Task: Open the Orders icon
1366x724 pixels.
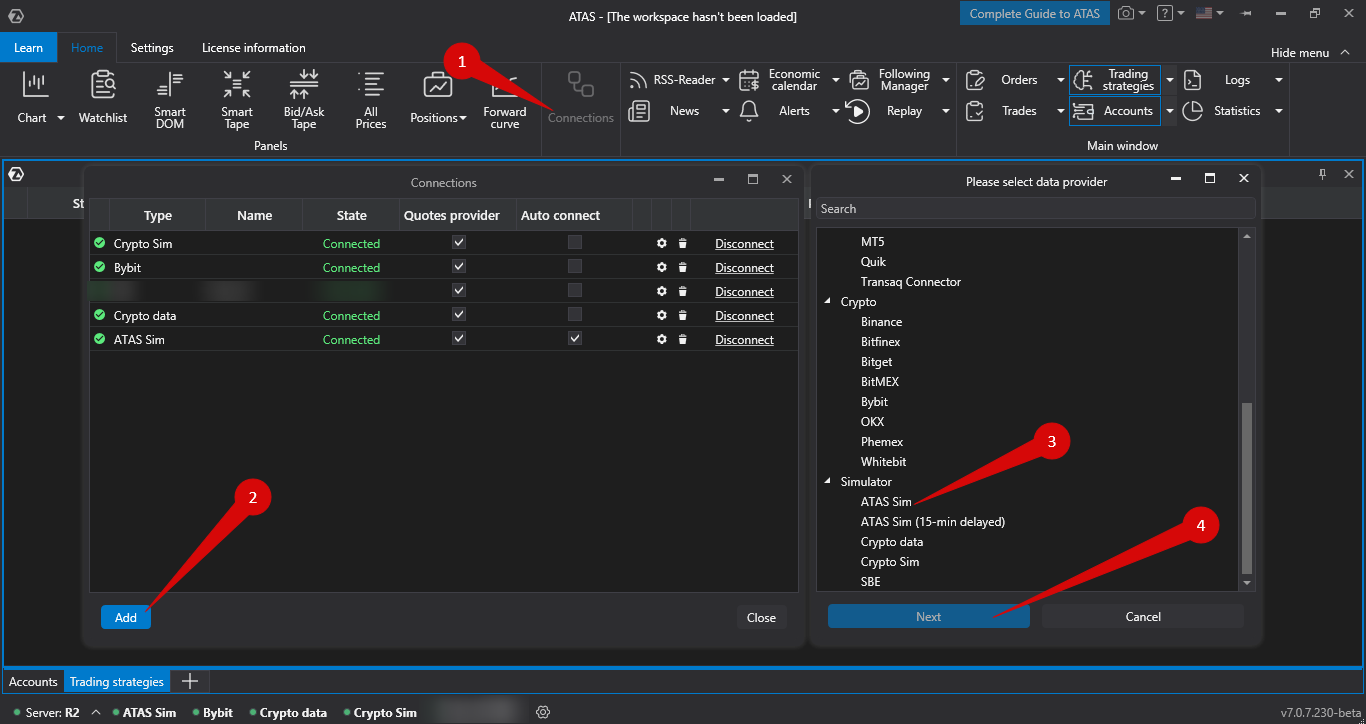Action: point(975,80)
